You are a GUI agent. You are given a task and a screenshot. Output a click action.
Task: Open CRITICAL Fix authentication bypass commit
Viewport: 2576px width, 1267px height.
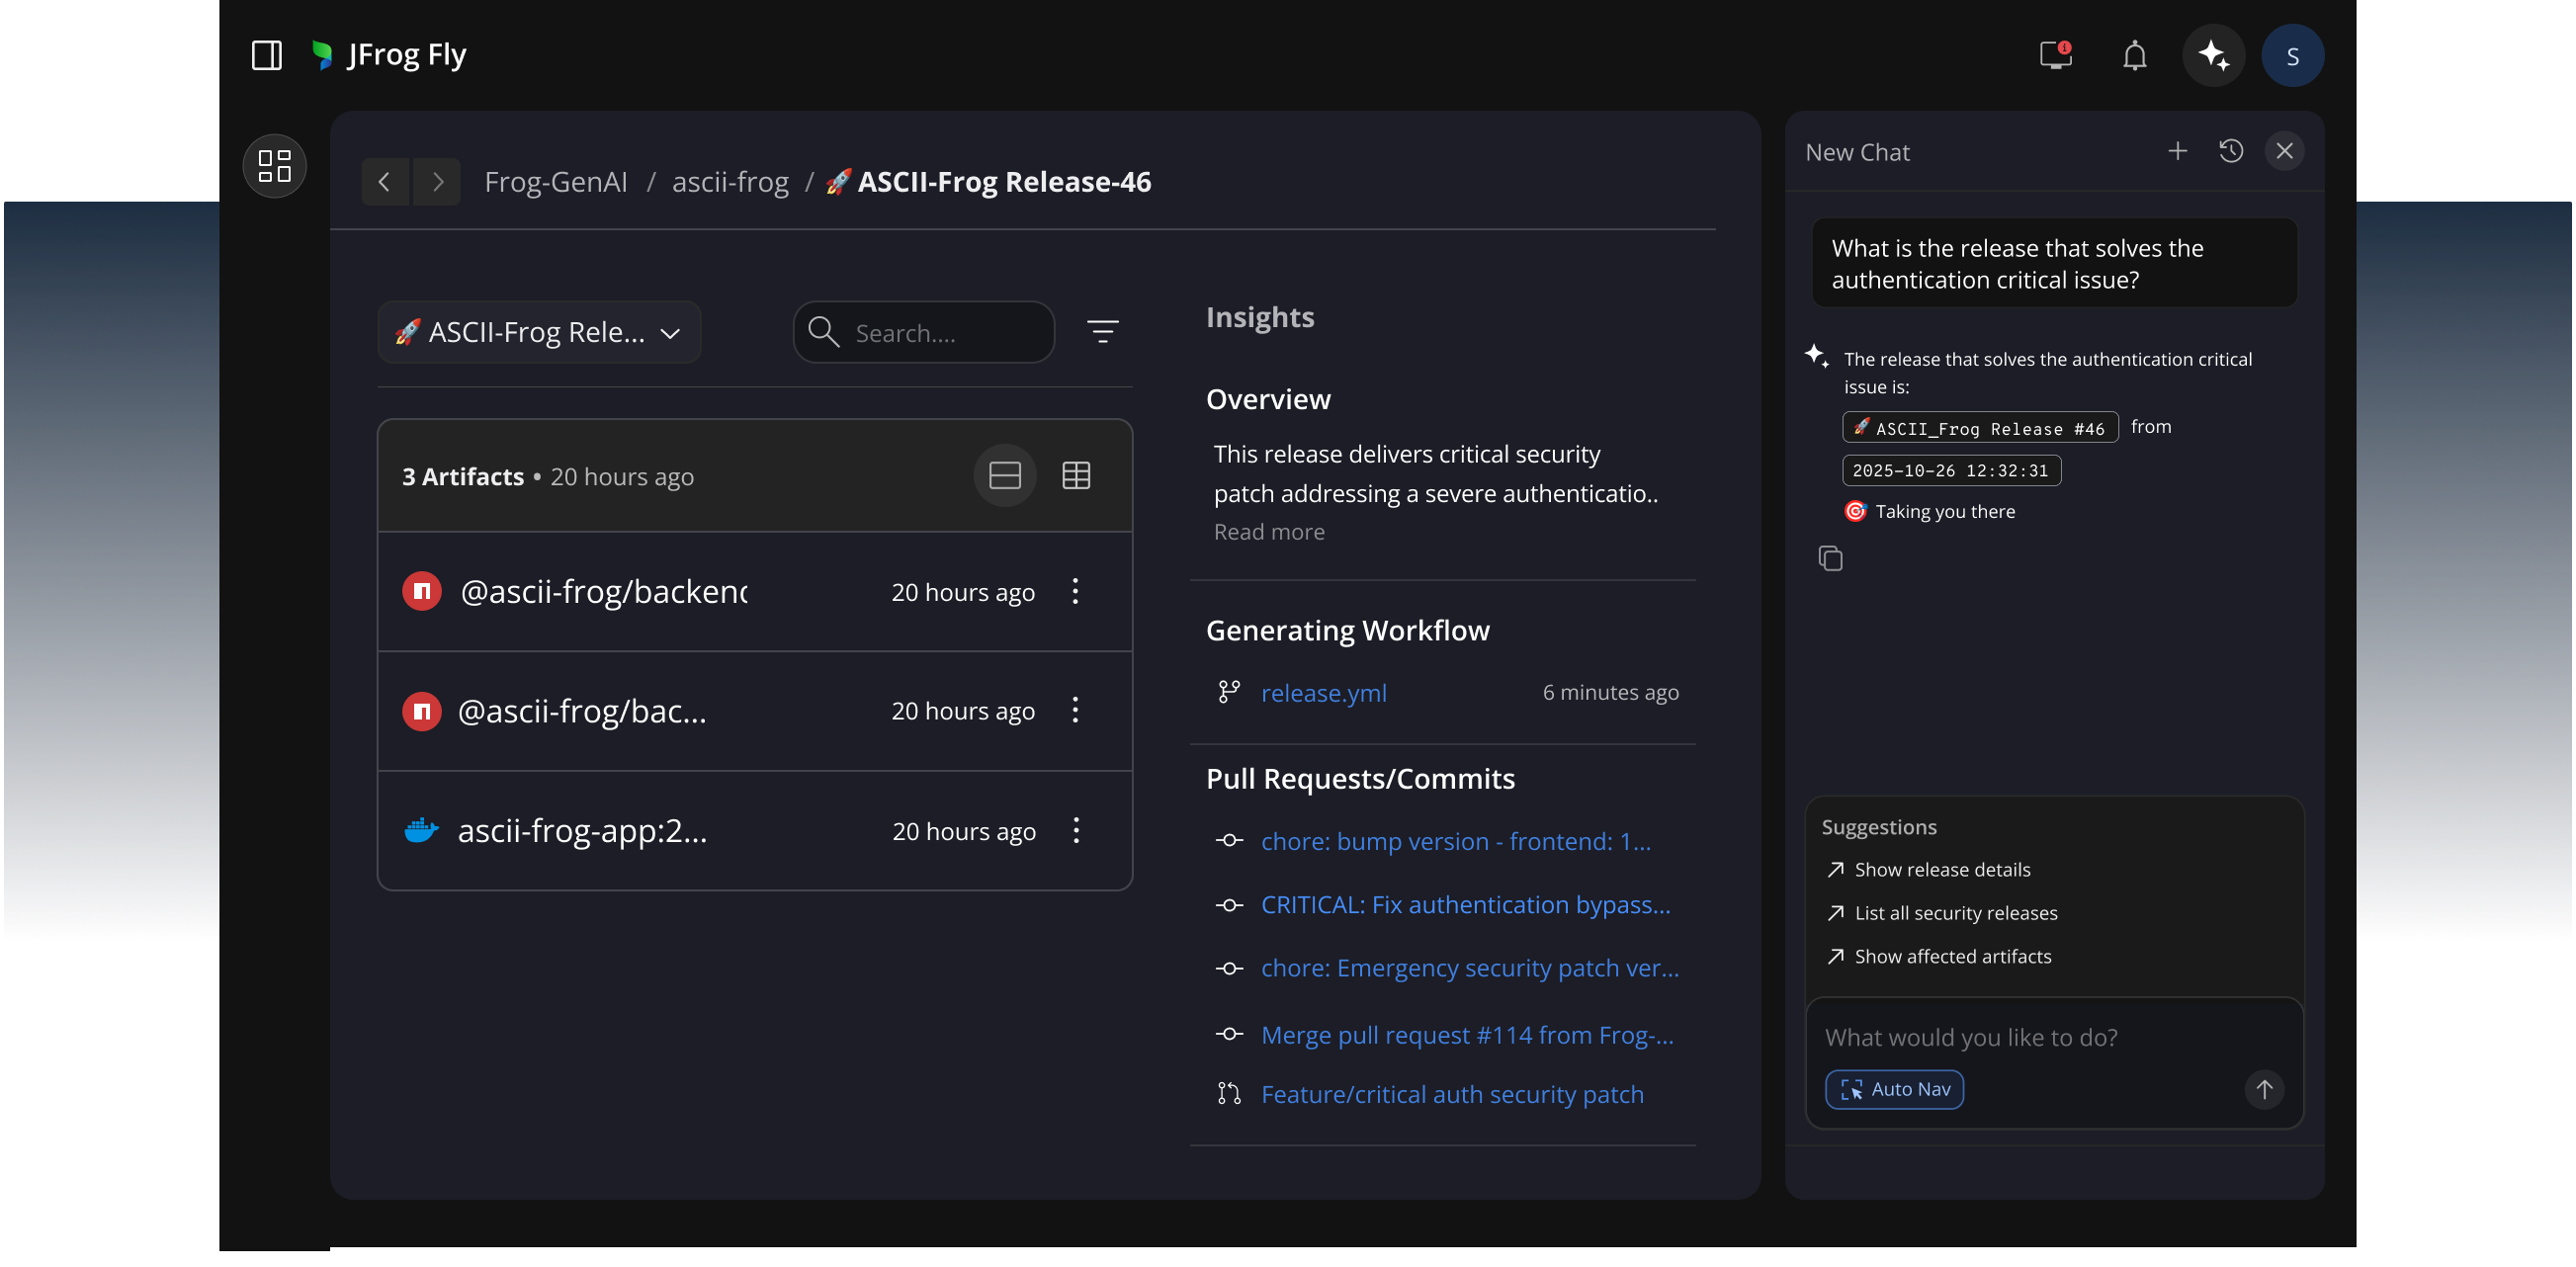point(1465,904)
